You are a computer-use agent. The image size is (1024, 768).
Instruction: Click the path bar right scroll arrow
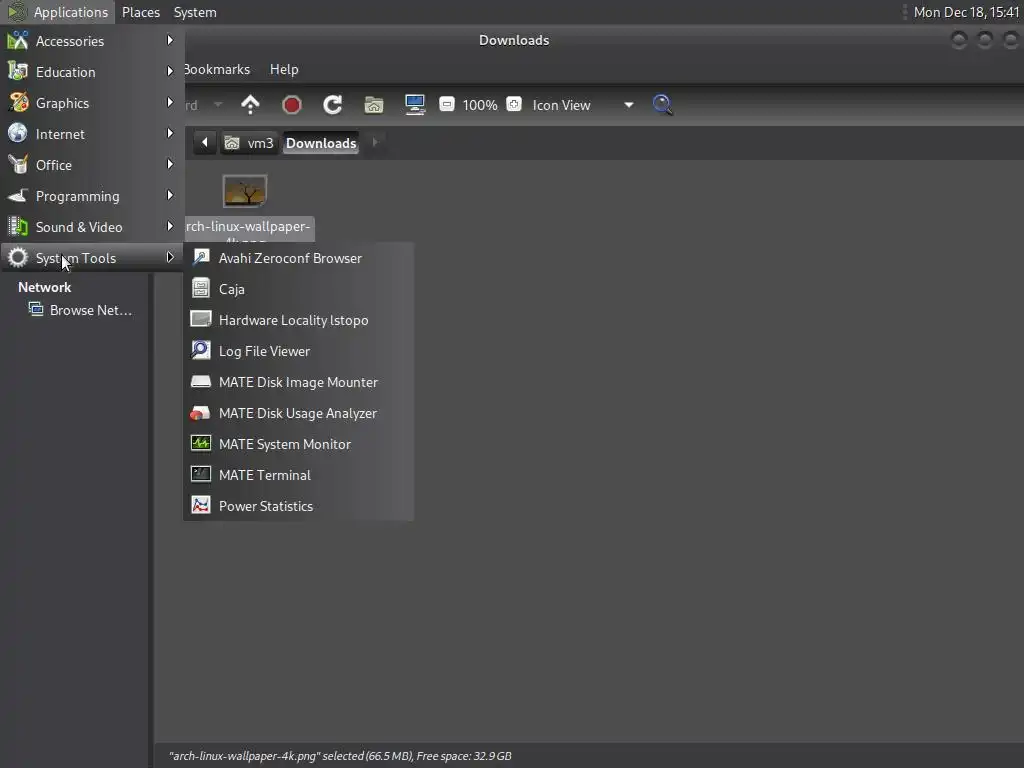(x=374, y=142)
